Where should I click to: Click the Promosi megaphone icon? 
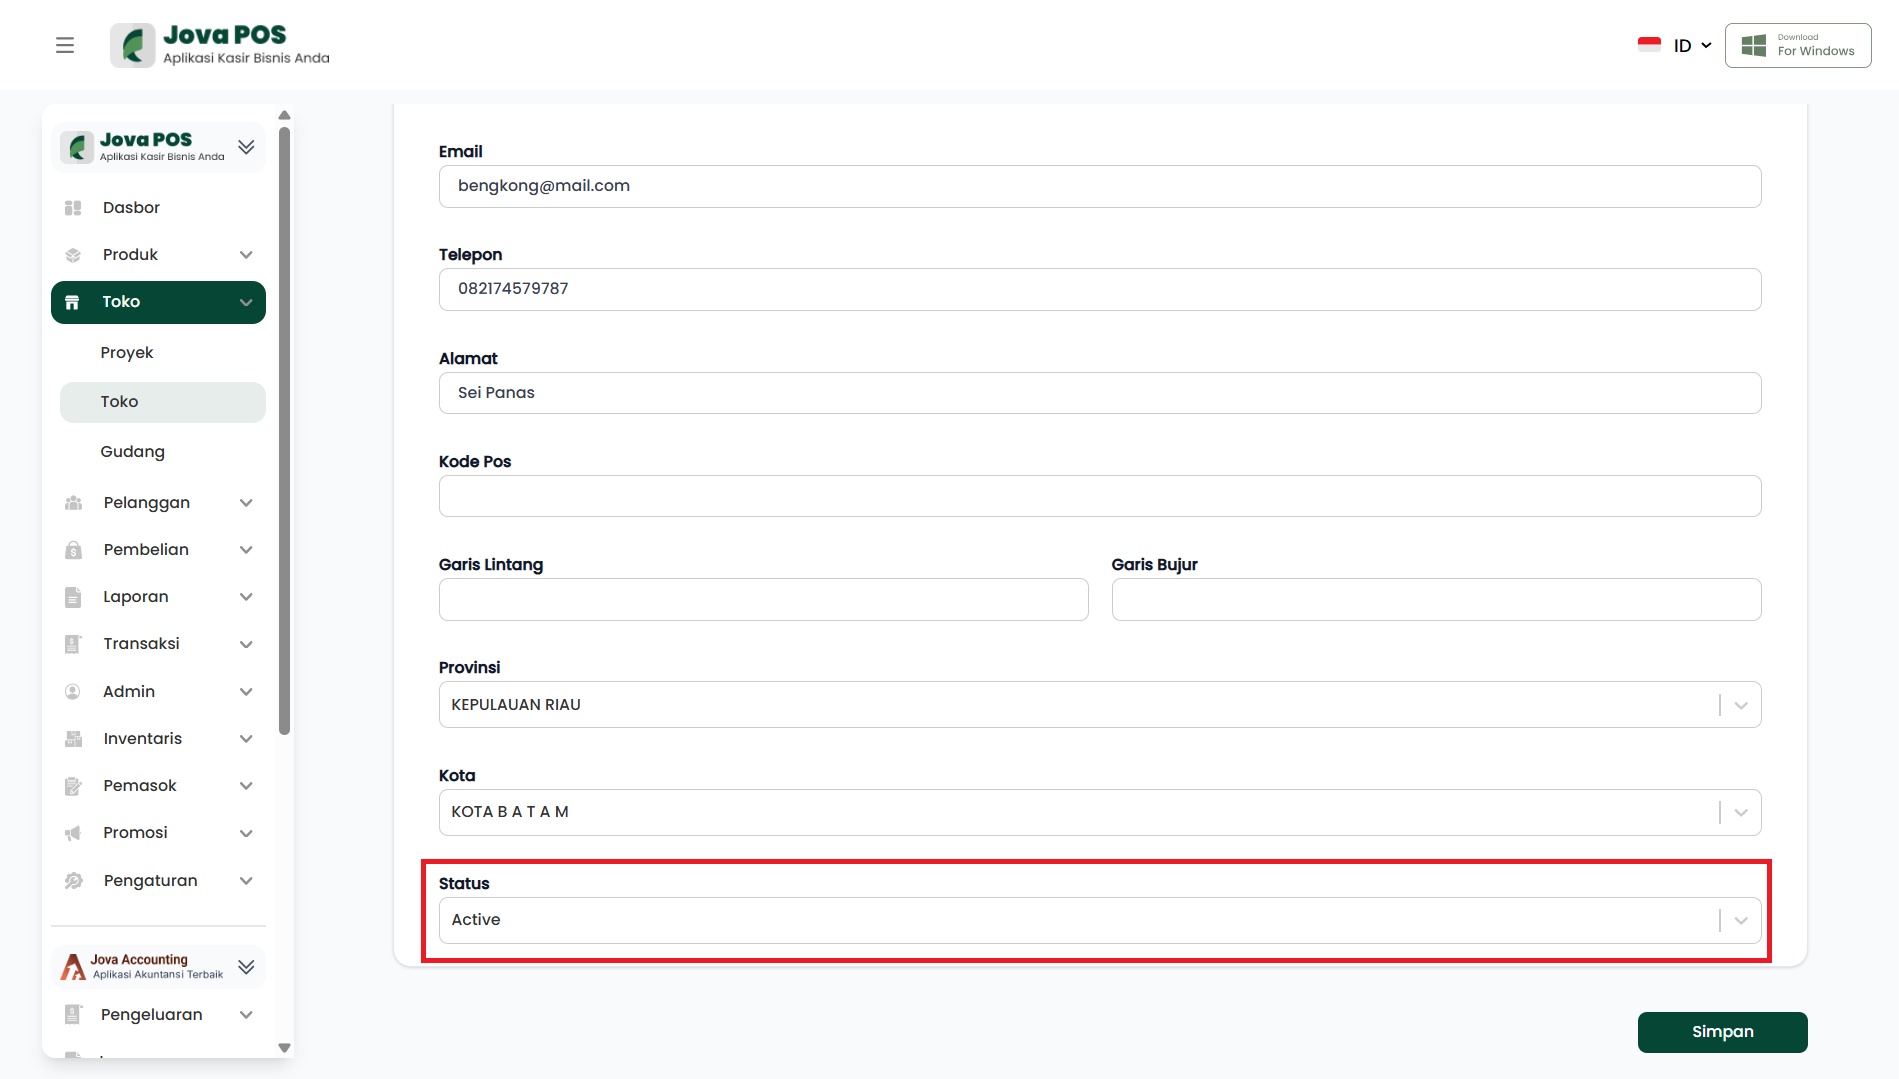[x=73, y=833]
